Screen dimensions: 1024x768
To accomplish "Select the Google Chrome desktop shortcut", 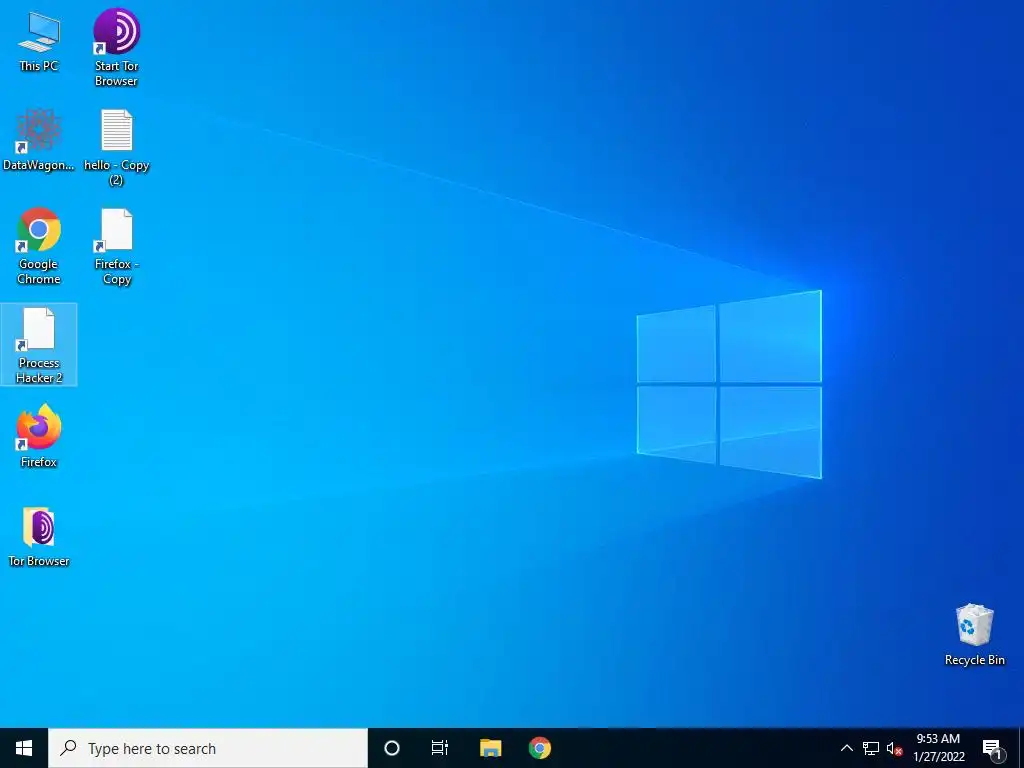I will click(39, 246).
